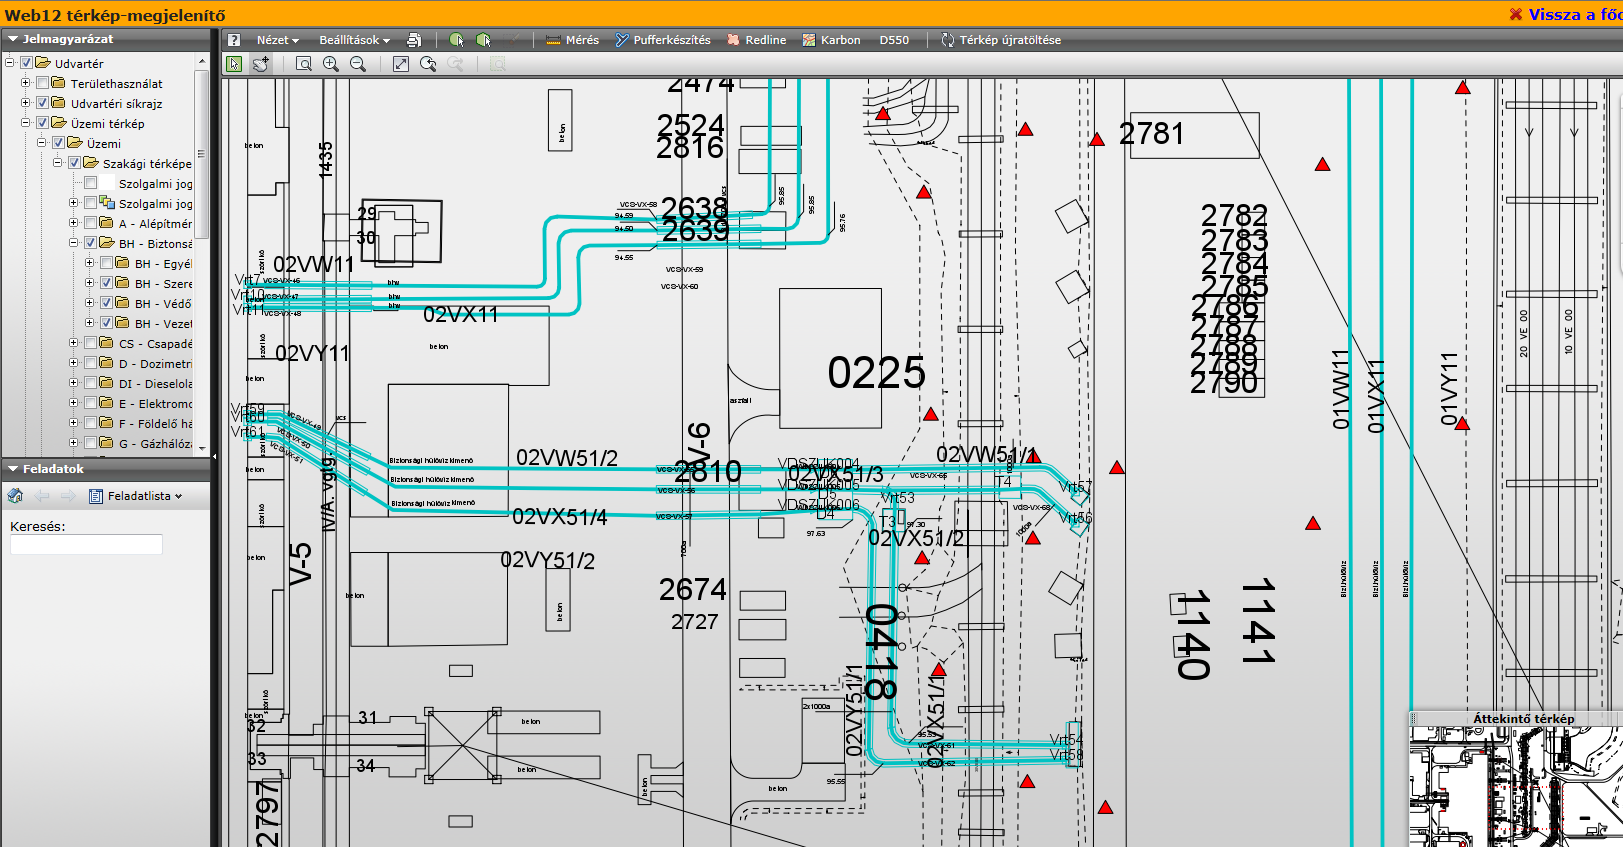
Task: Collapse the Feladatok panel header arrow
Action: click(x=13, y=469)
